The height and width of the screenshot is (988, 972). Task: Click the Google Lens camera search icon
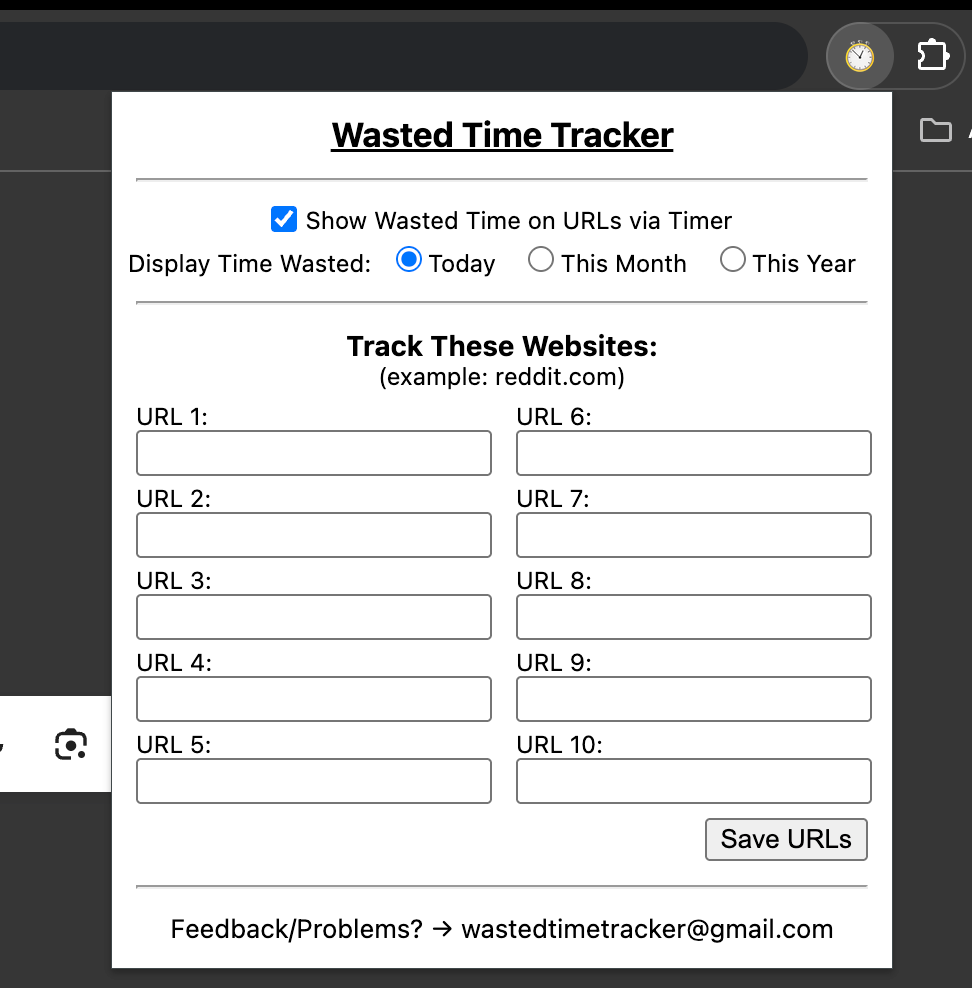pyautogui.click(x=71, y=745)
